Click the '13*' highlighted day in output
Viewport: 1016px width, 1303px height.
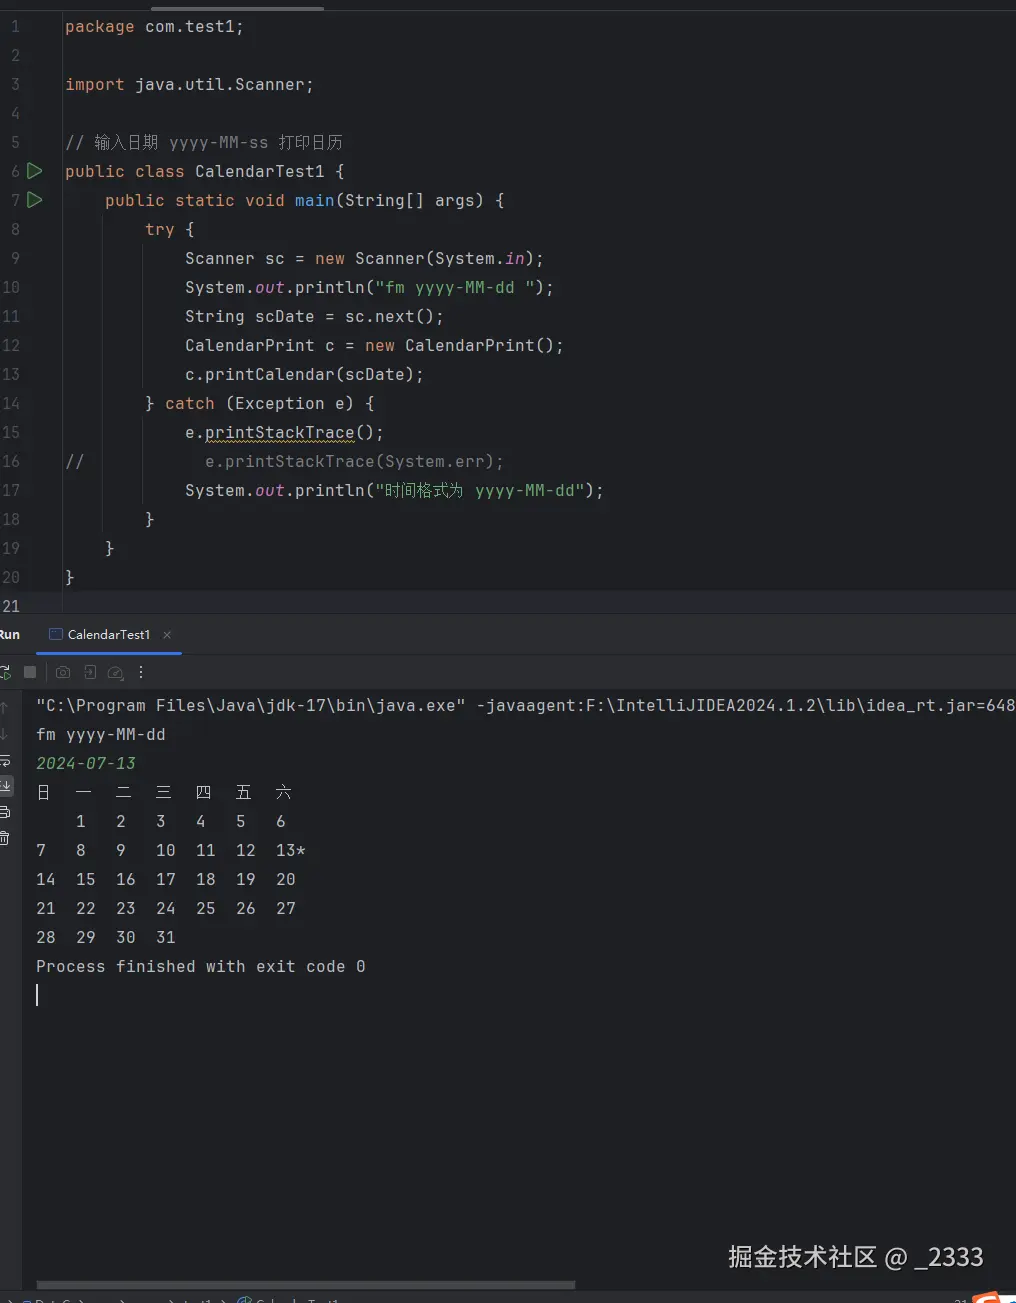291,850
